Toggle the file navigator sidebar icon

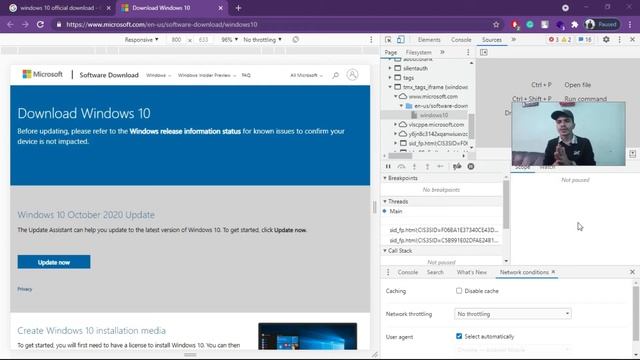coord(484,52)
